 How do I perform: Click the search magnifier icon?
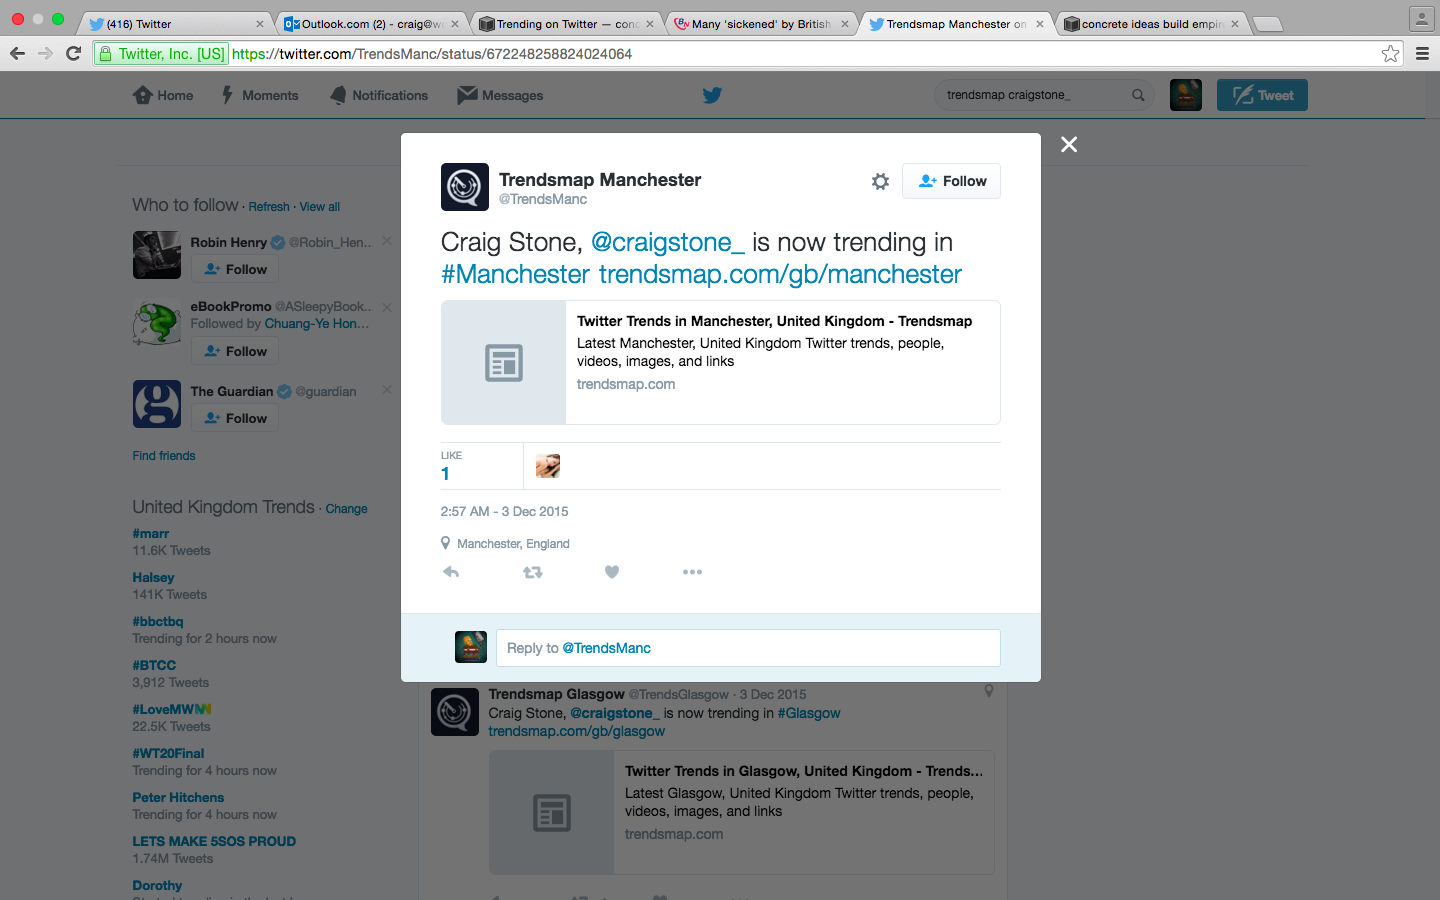pos(1138,95)
